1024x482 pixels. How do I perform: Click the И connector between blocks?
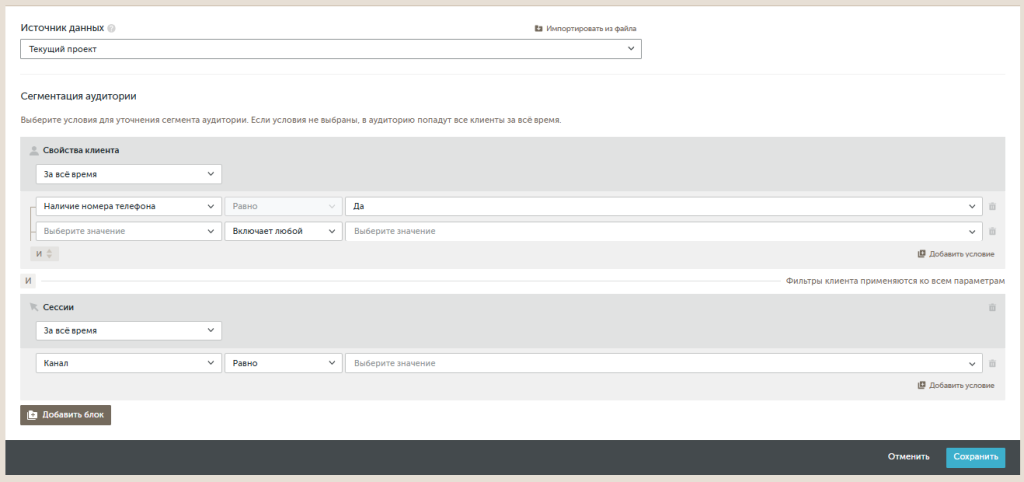tap(28, 281)
